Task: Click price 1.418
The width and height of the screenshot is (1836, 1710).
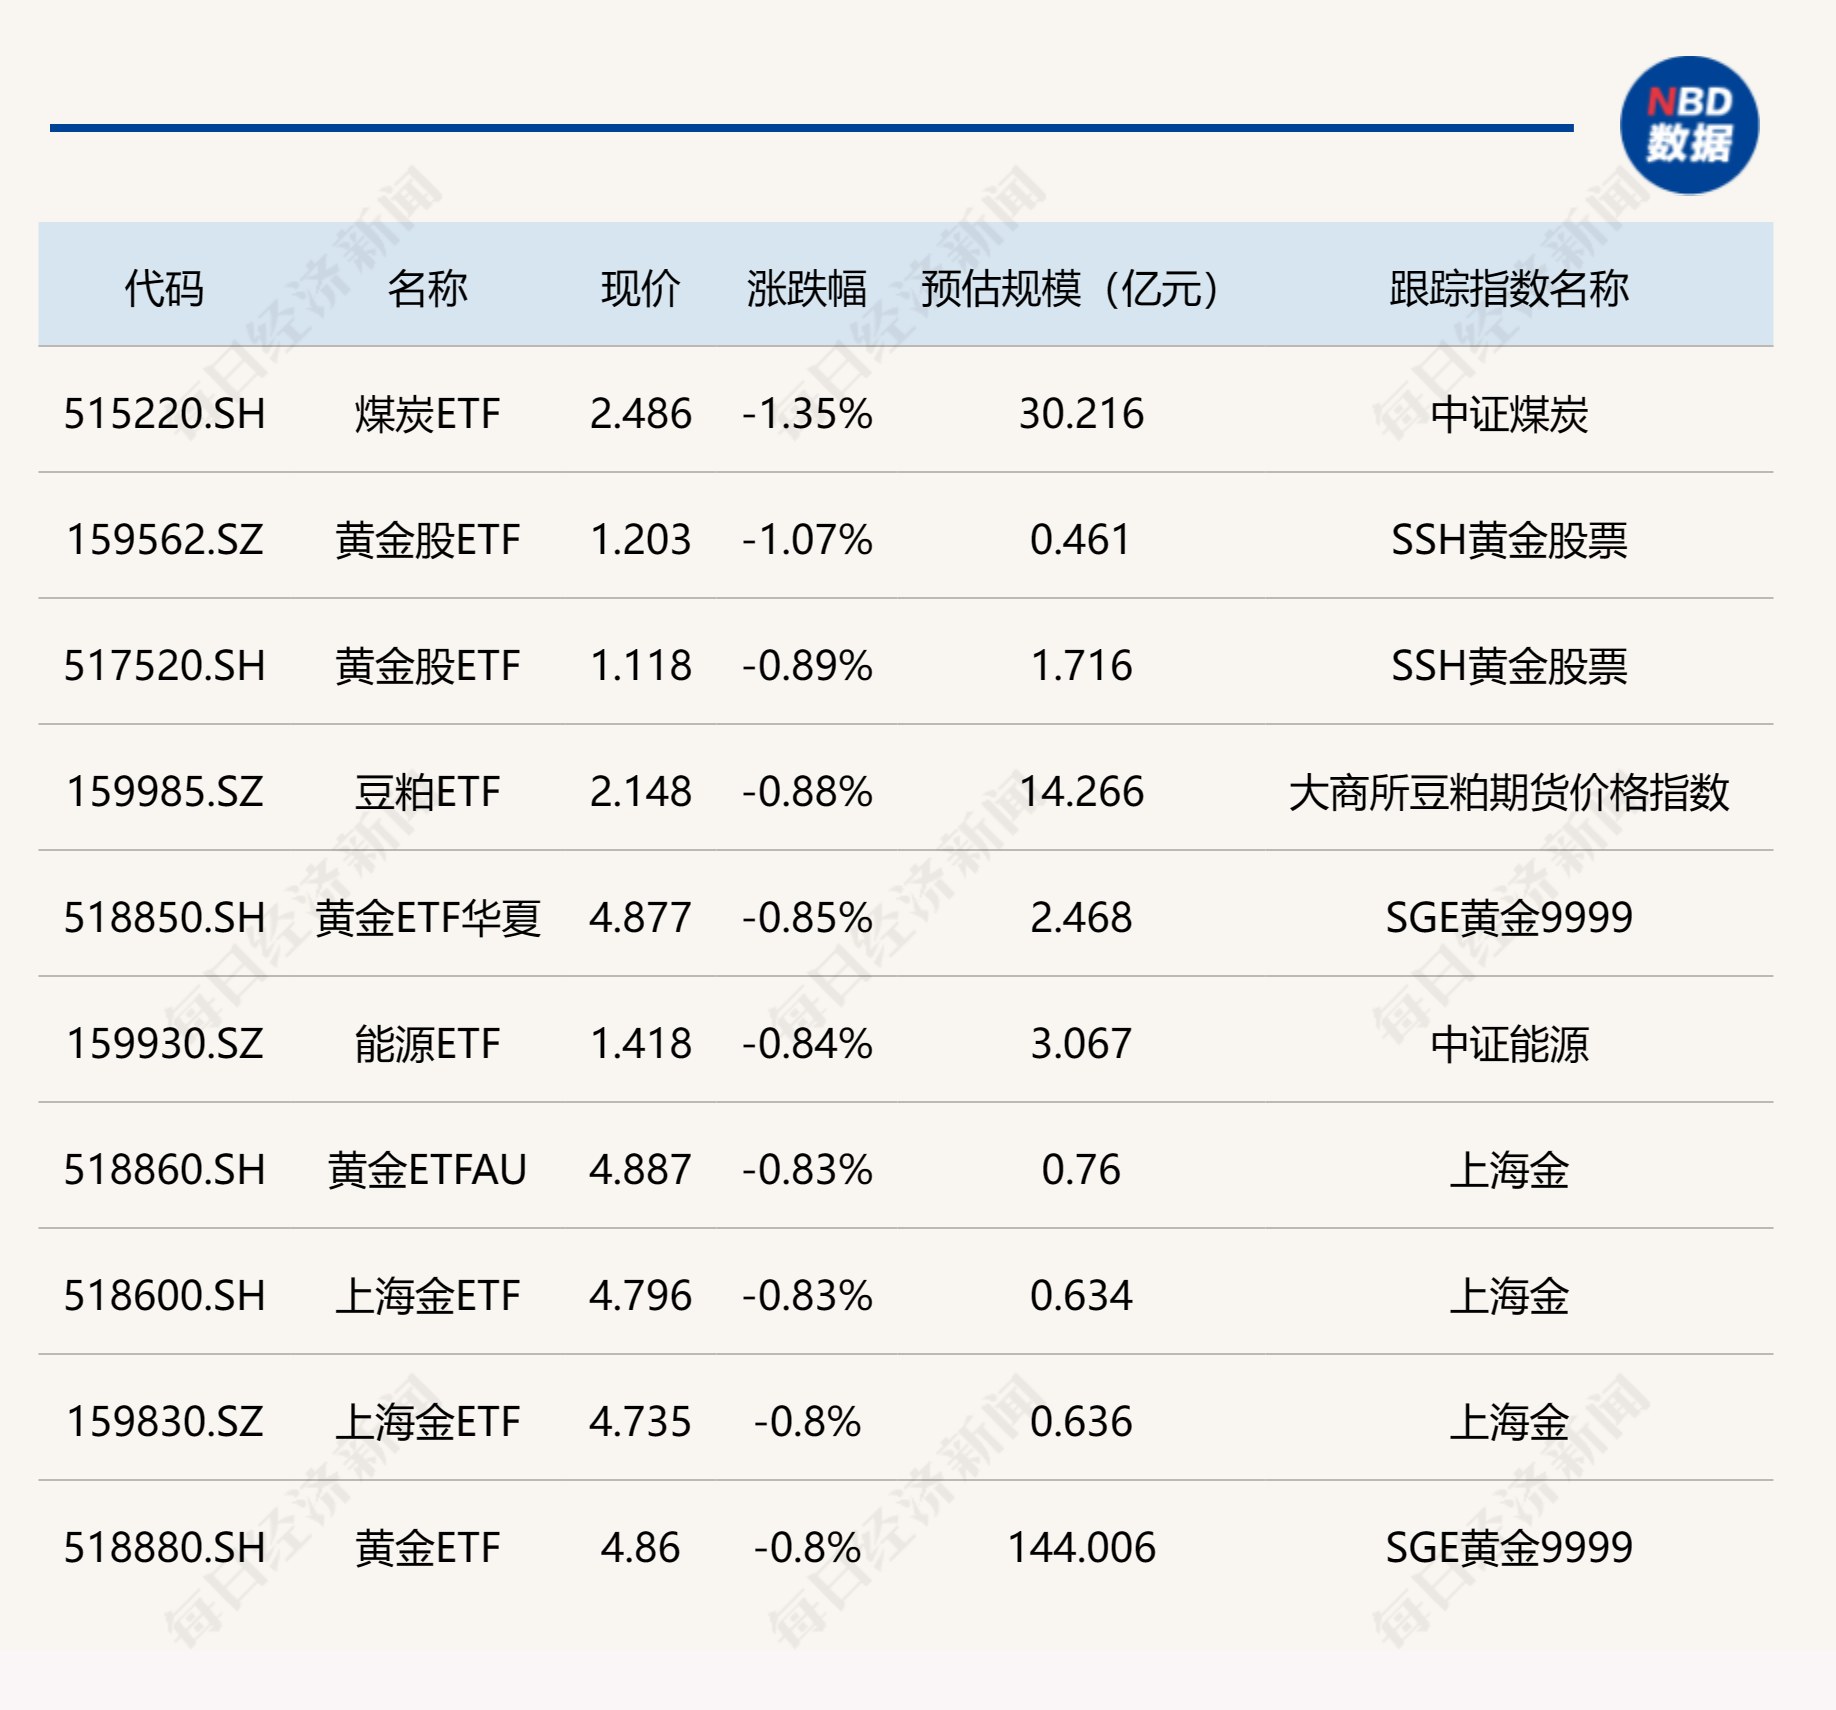Action: pyautogui.click(x=640, y=1044)
